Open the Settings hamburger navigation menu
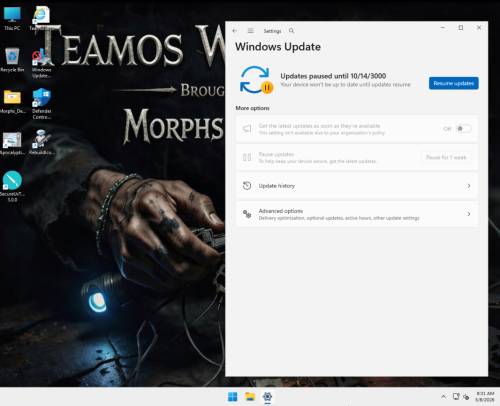The height and width of the screenshot is (406, 500). point(250,31)
